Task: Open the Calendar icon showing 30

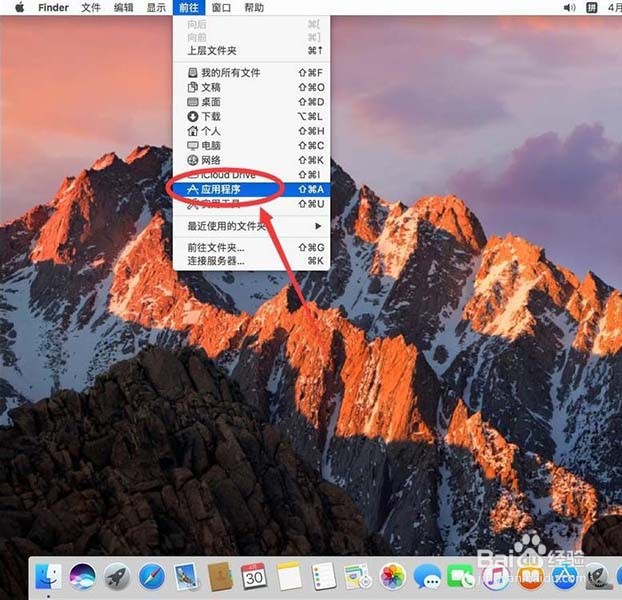Action: 254,576
